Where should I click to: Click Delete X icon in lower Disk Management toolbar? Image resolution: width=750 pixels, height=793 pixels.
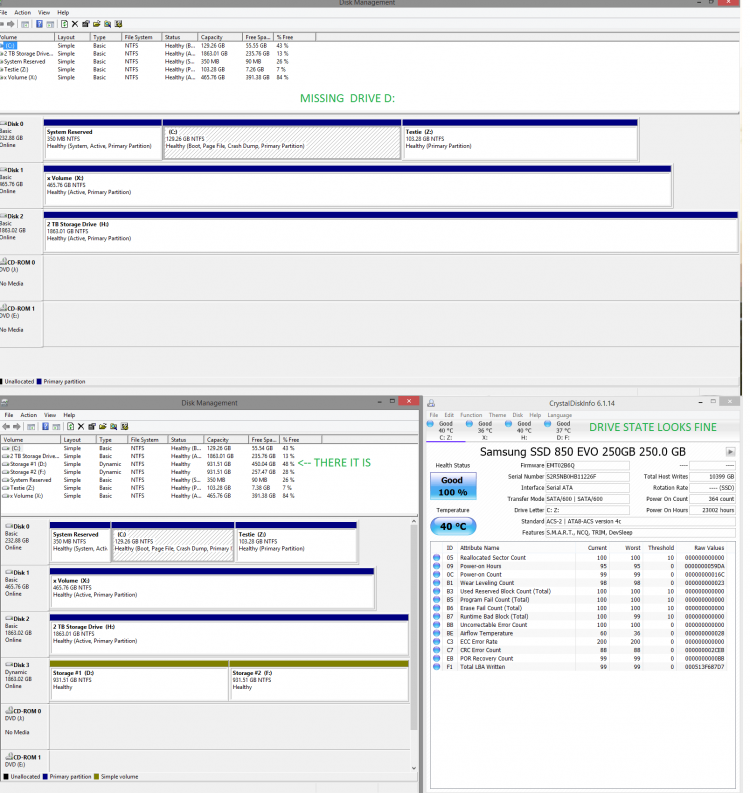pos(81,426)
